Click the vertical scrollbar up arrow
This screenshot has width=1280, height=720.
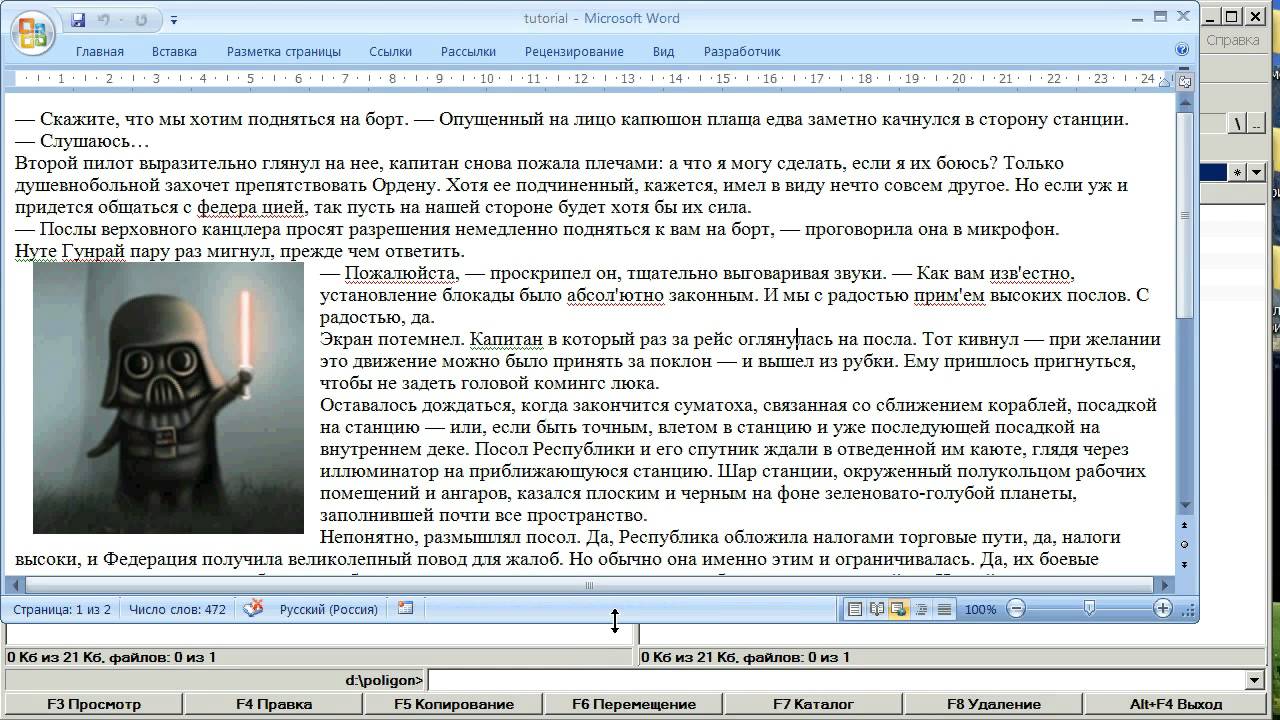[x=1186, y=103]
